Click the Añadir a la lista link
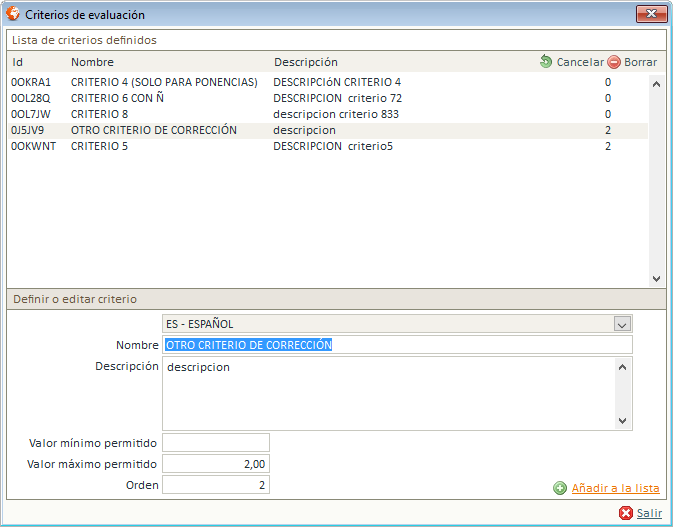 (615, 489)
